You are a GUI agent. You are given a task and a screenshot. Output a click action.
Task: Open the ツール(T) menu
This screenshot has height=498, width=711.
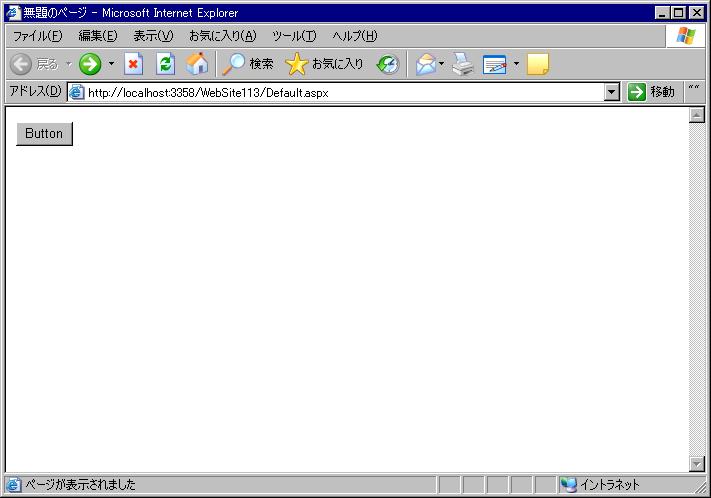[294, 36]
